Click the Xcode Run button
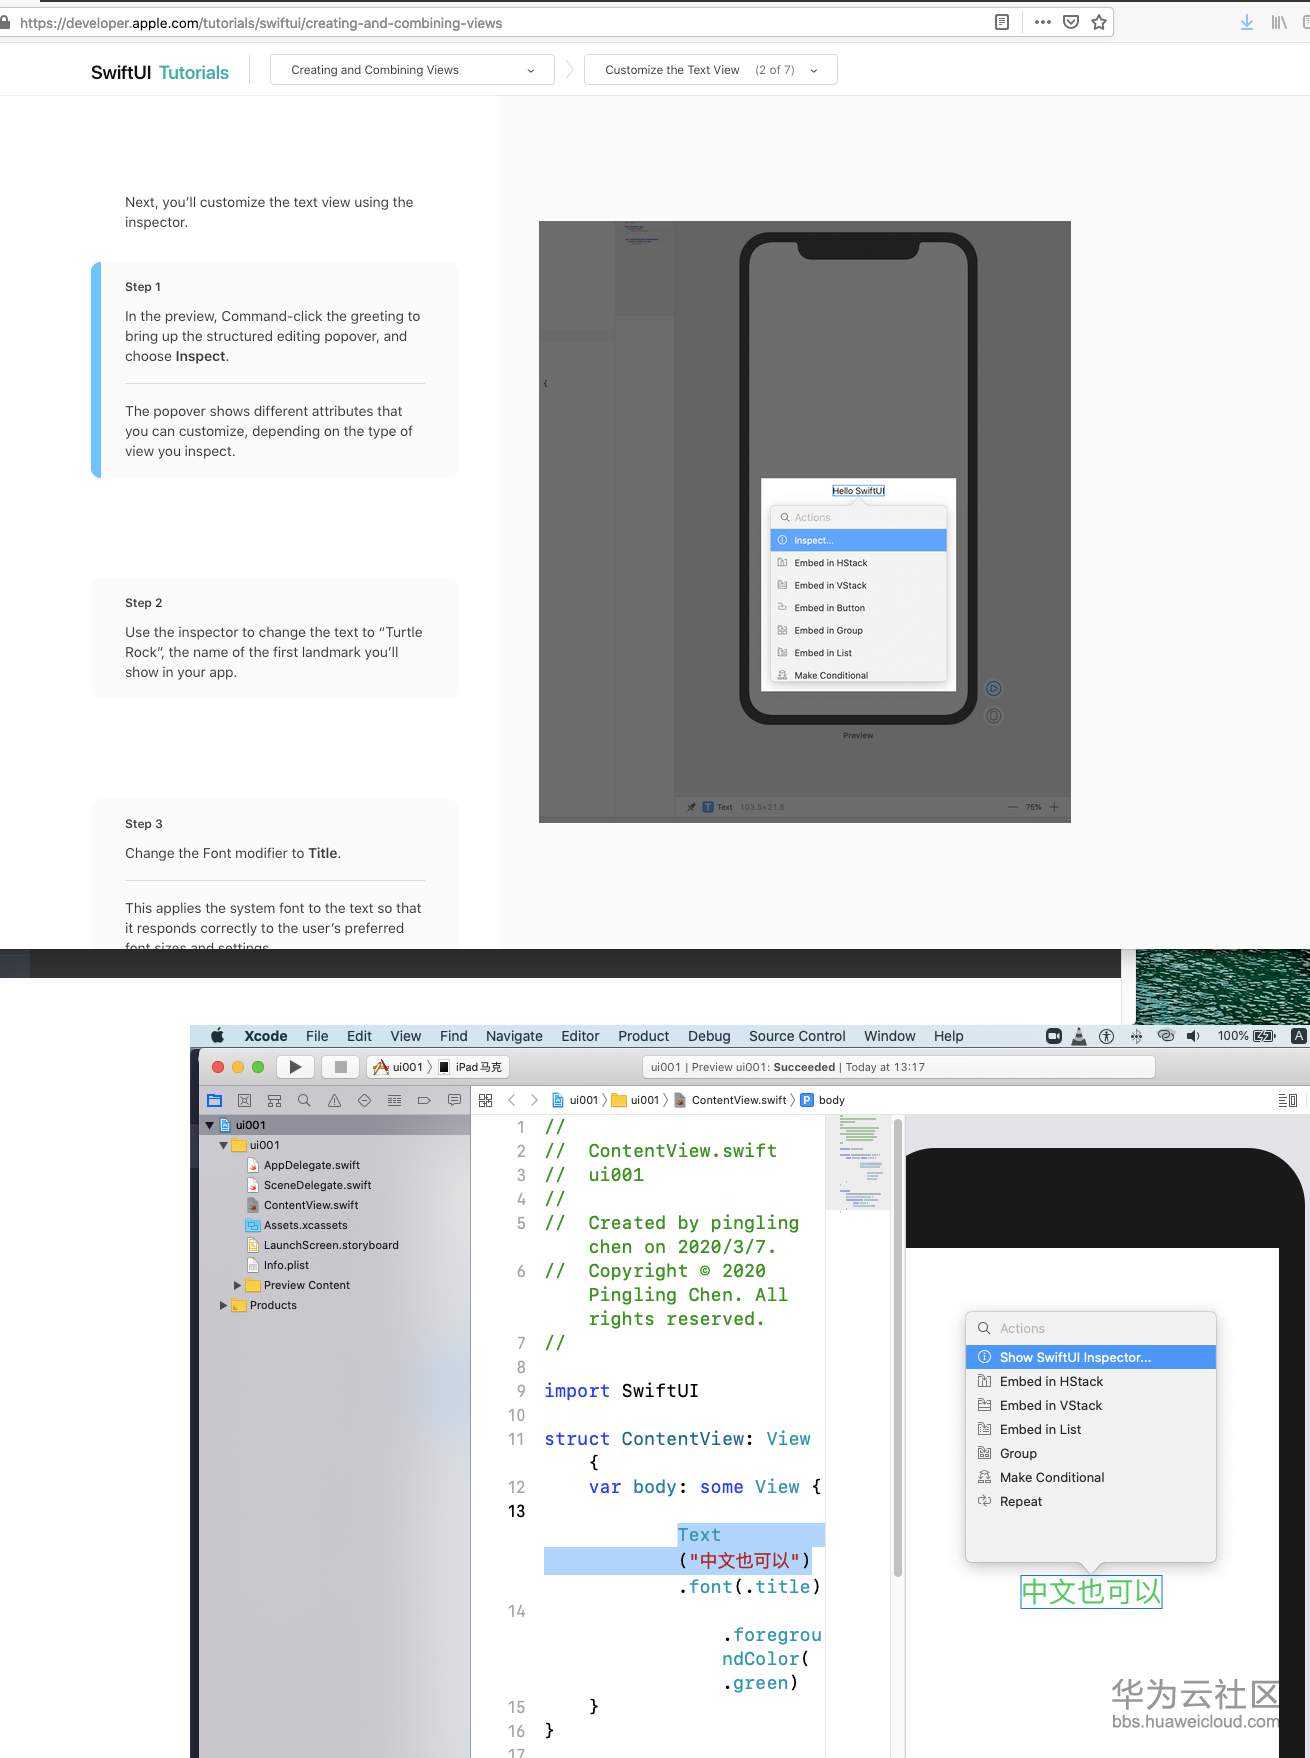This screenshot has height=1758, width=1310. 295,1067
